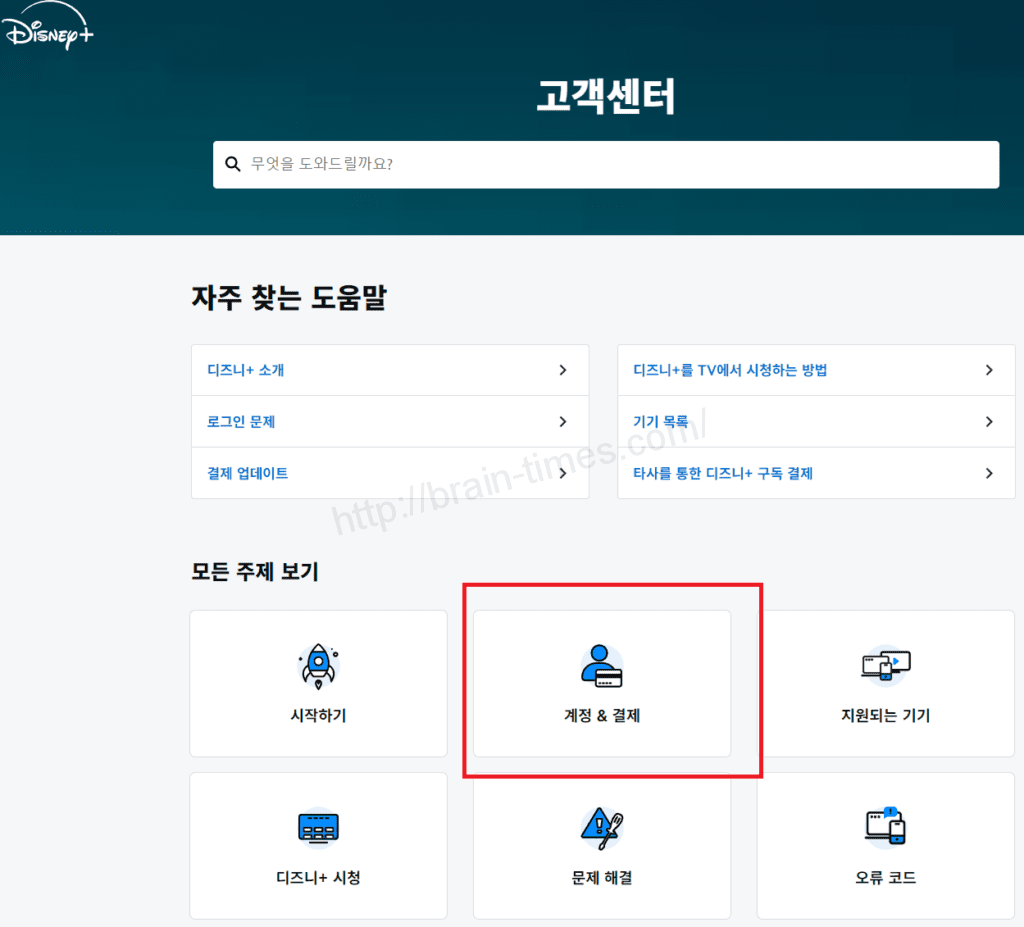This screenshot has width=1024, height=927.
Task: Click the chevron beside 로그인 문제
Action: [x=563, y=422]
